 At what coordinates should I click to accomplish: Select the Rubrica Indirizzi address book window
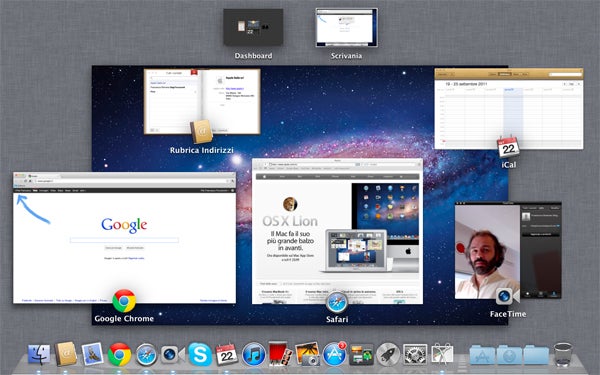202,101
